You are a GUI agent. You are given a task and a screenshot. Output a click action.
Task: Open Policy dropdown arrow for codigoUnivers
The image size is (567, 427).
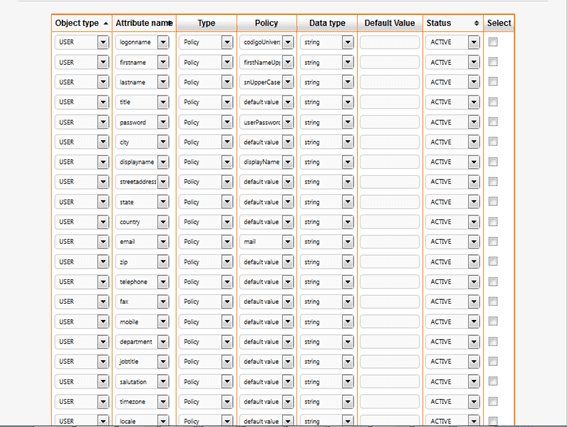point(288,42)
